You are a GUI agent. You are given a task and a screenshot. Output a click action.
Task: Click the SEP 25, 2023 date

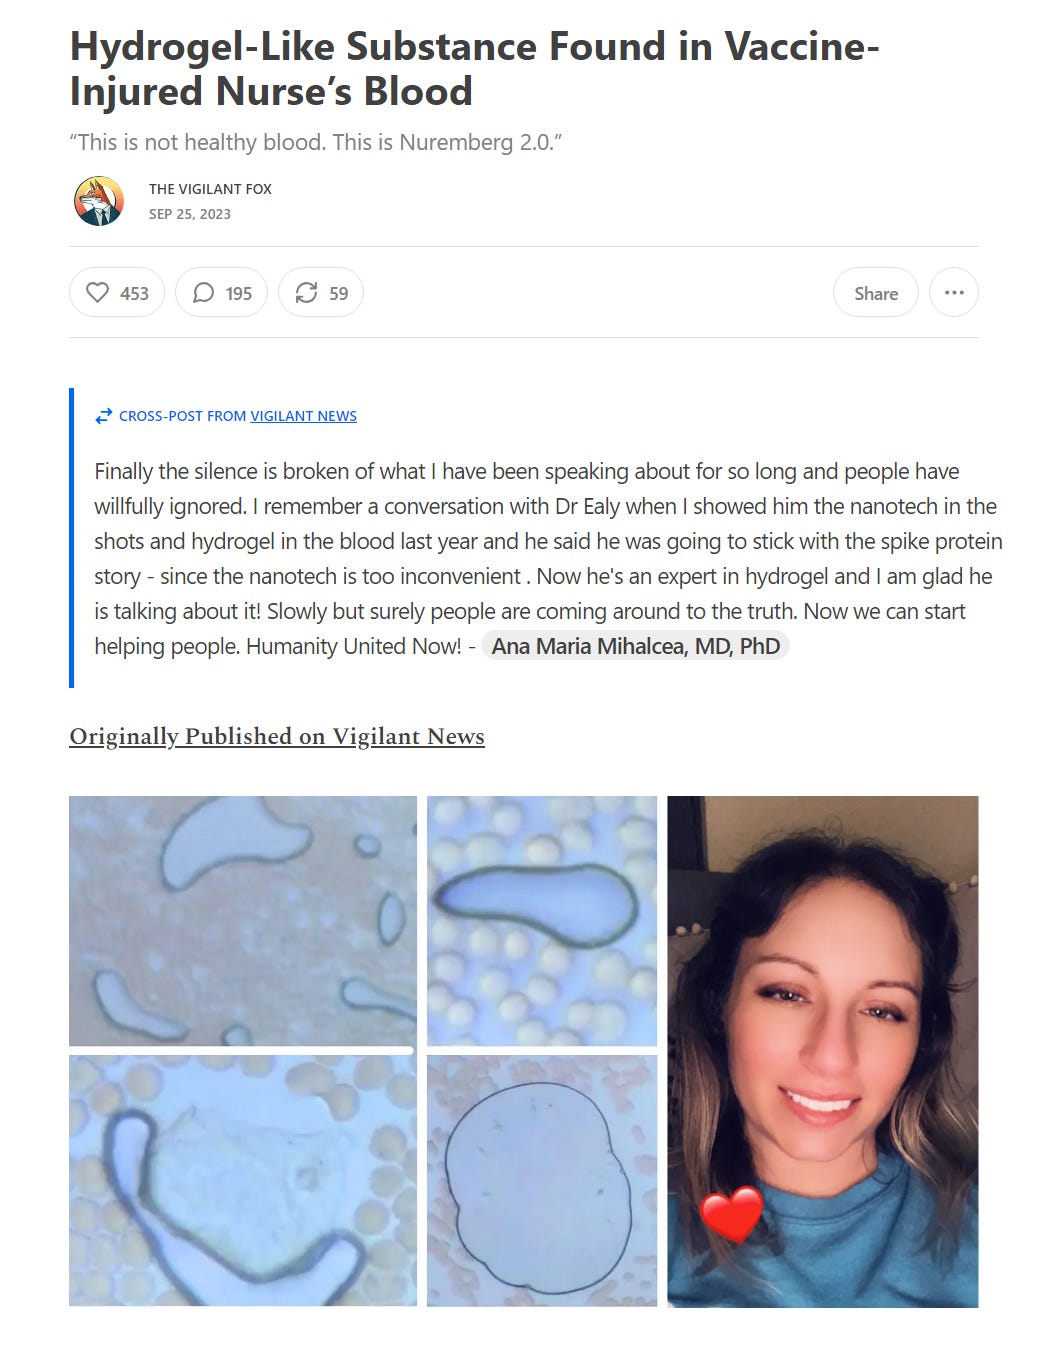pyautogui.click(x=190, y=214)
